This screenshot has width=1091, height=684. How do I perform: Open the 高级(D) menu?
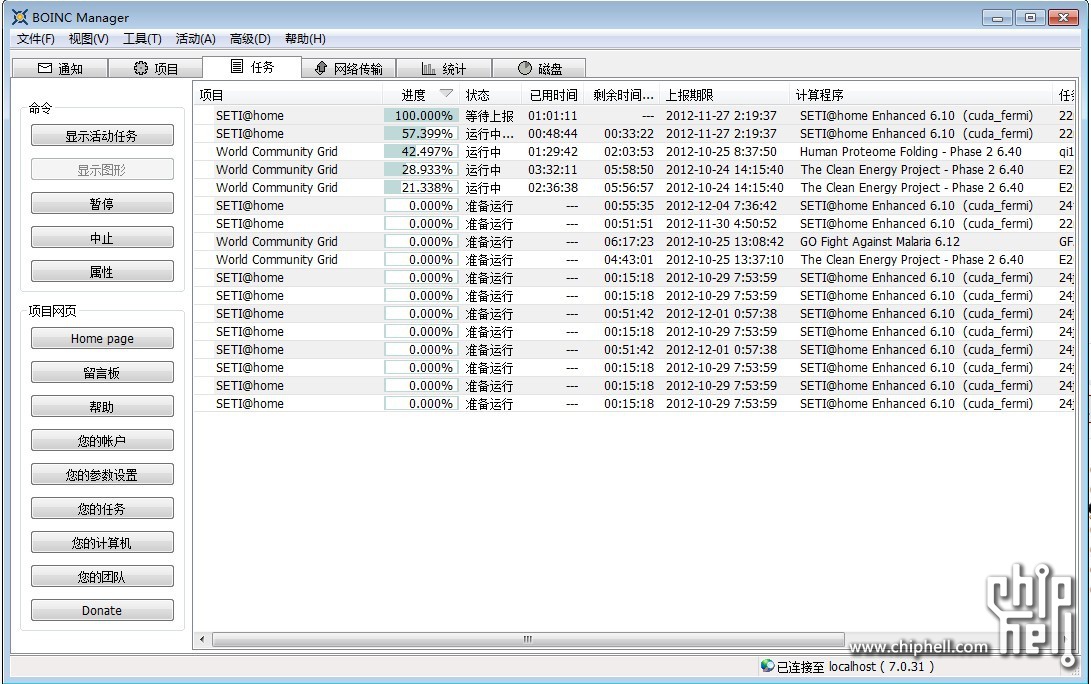(x=250, y=39)
